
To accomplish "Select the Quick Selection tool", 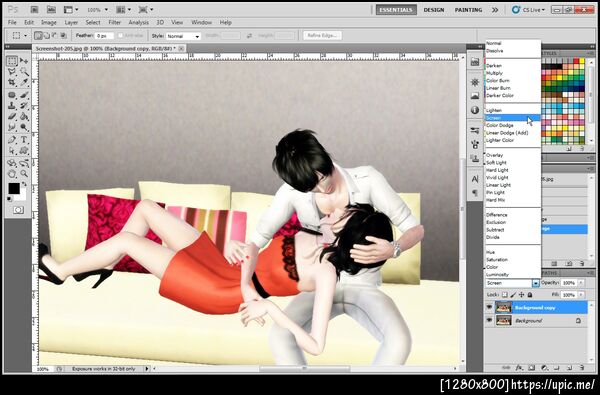I will point(24,72).
